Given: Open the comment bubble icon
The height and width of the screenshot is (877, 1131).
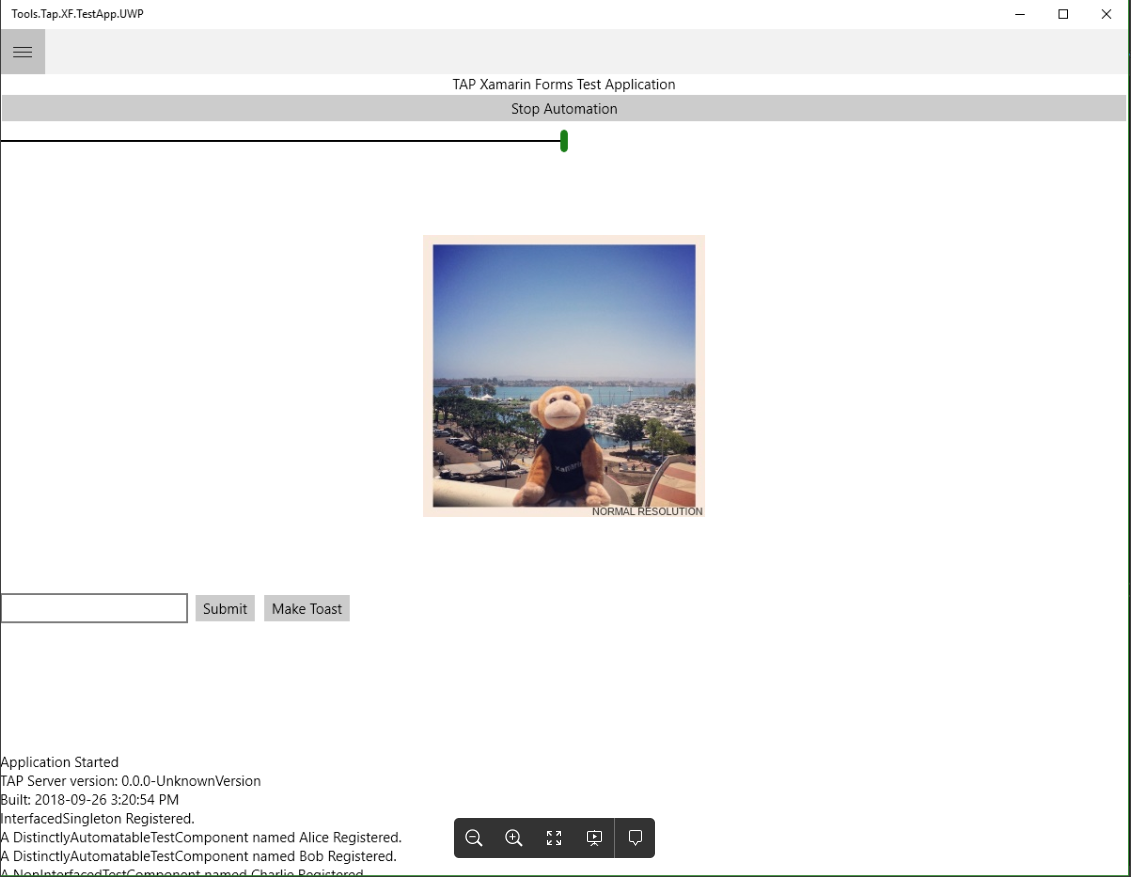Looking at the screenshot, I should tap(635, 838).
